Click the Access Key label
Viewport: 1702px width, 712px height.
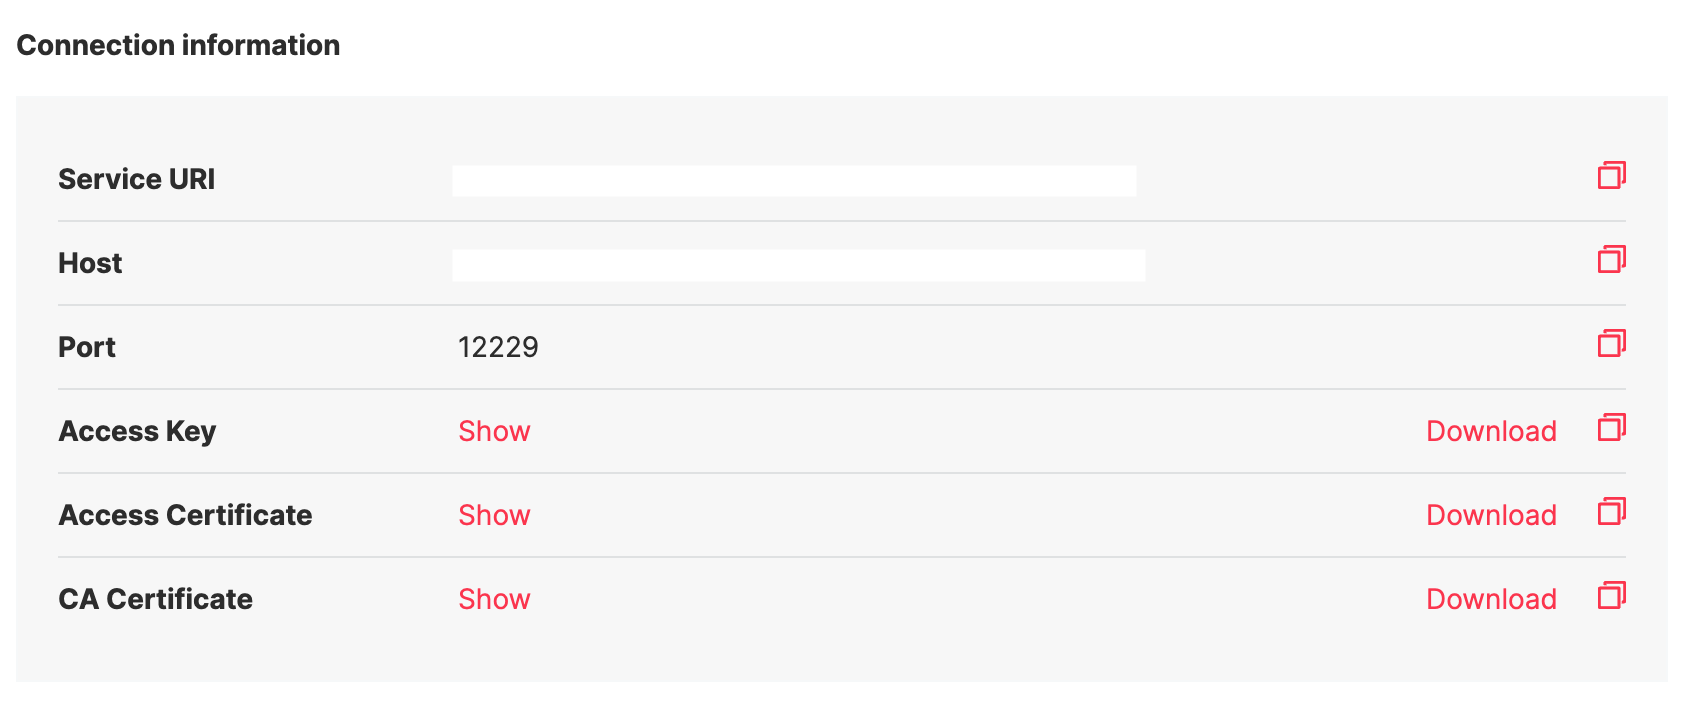[x=137, y=431]
